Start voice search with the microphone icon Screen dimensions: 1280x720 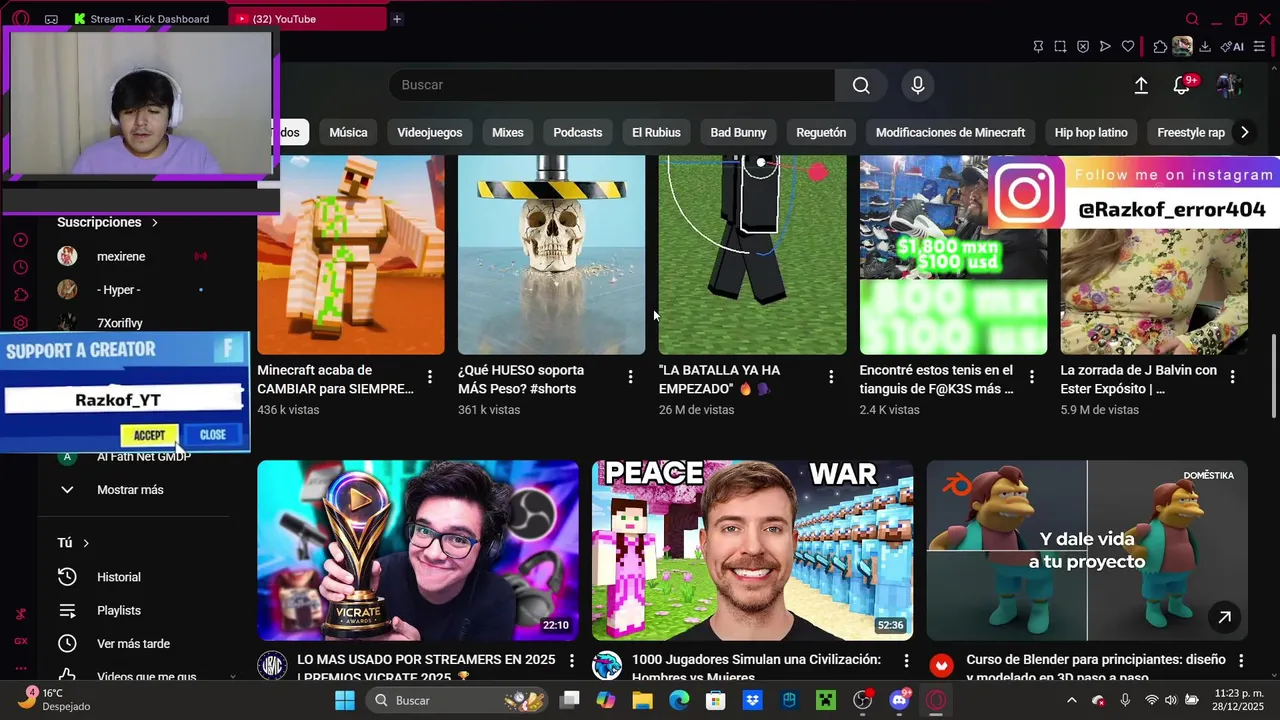pos(918,85)
